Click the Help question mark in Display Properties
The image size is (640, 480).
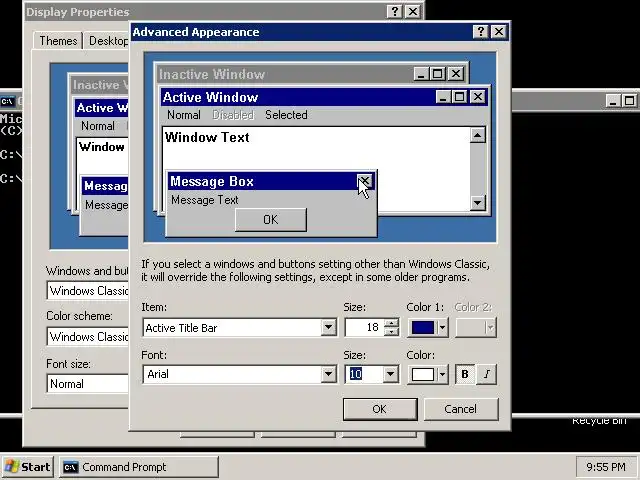[x=395, y=11]
